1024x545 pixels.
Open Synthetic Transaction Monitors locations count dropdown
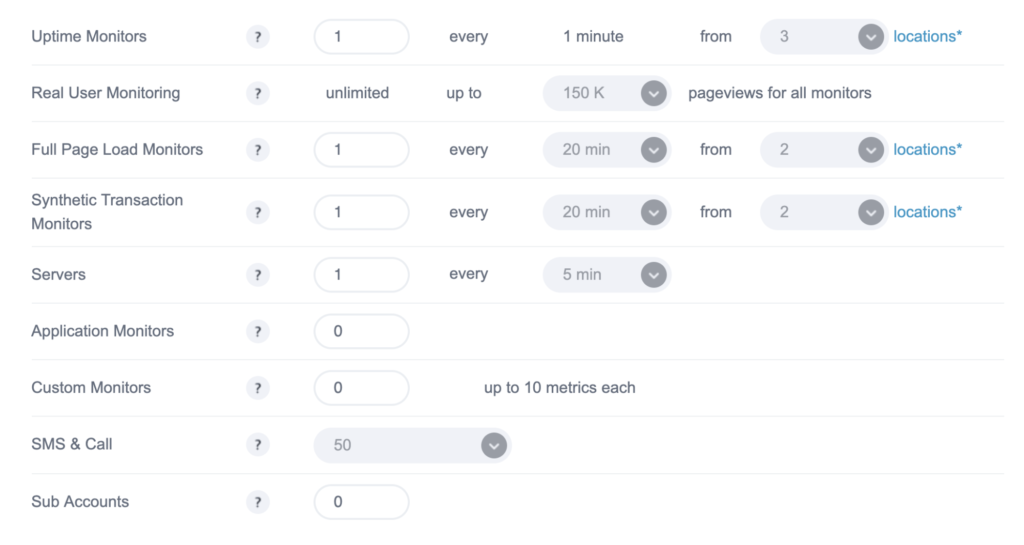pos(824,212)
